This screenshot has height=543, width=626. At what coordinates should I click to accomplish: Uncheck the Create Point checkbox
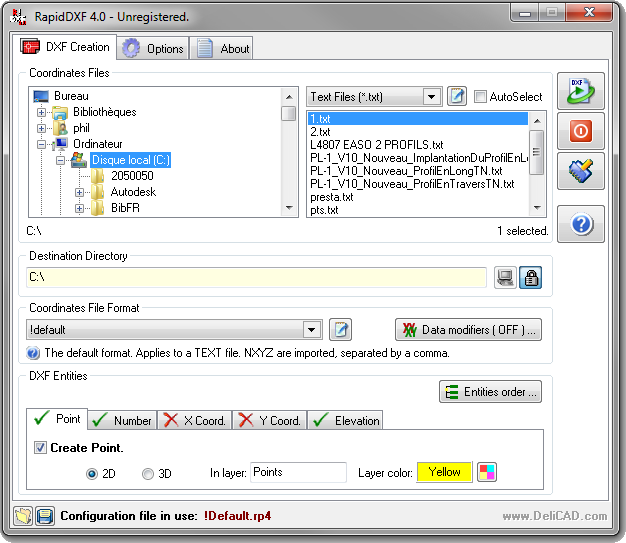pyautogui.click(x=40, y=448)
